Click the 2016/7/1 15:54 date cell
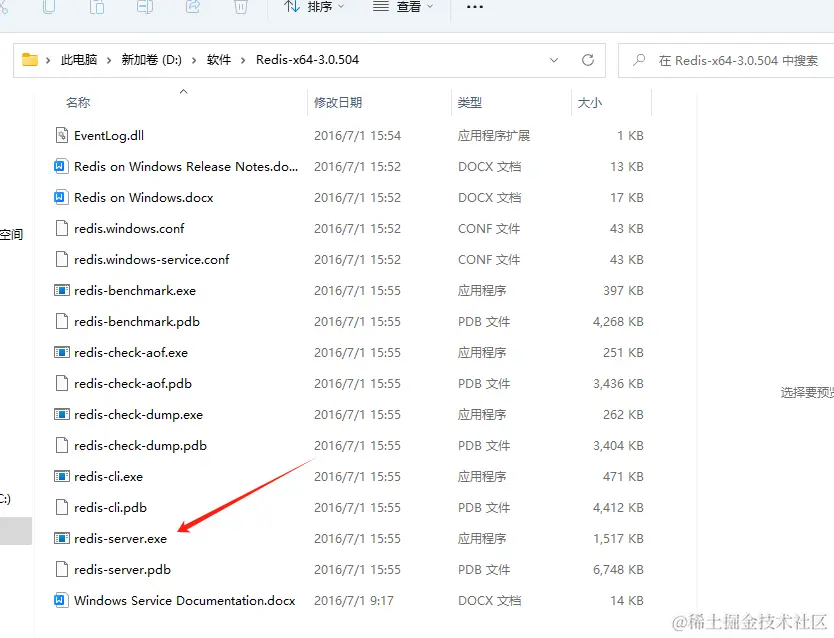834x638 pixels. pyautogui.click(x=357, y=136)
